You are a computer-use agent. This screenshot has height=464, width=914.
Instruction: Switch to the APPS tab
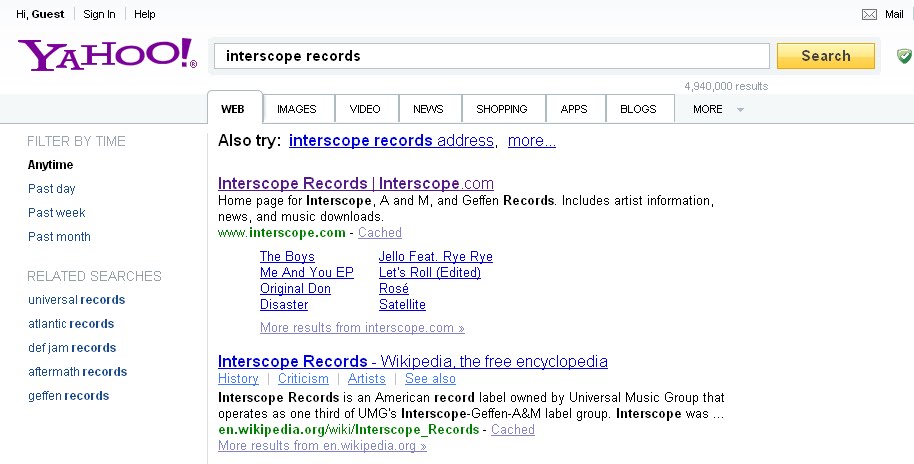point(574,109)
